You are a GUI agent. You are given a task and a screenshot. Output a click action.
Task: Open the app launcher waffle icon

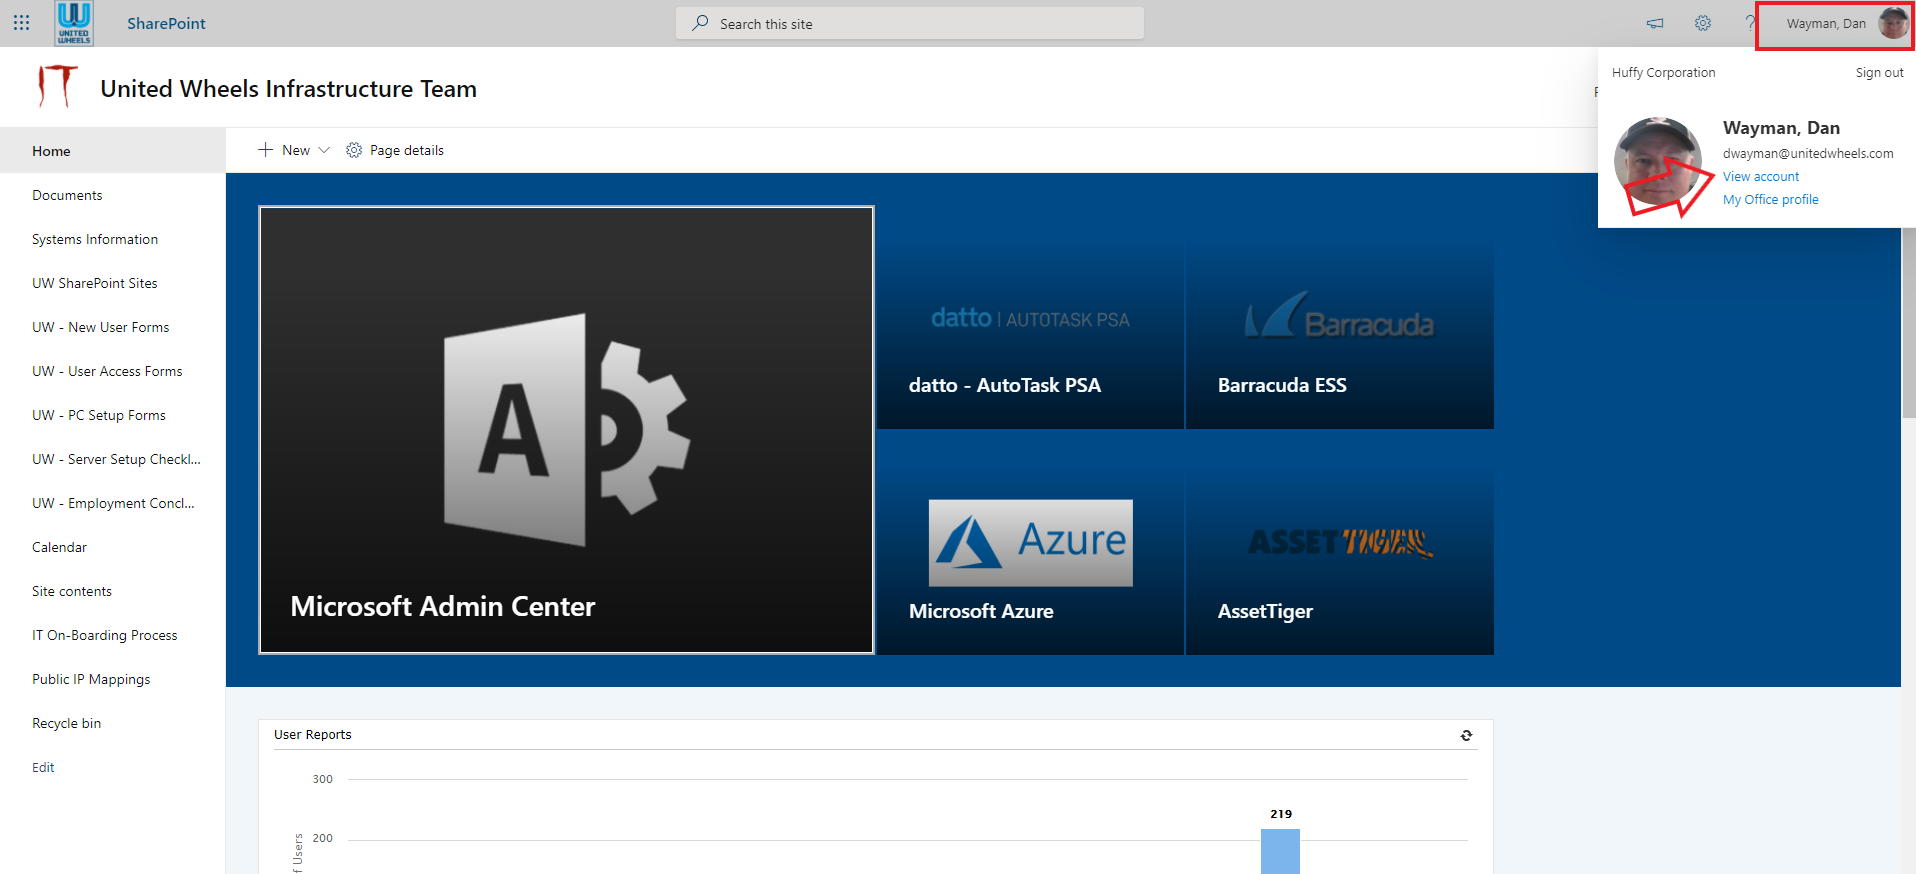pos(21,23)
